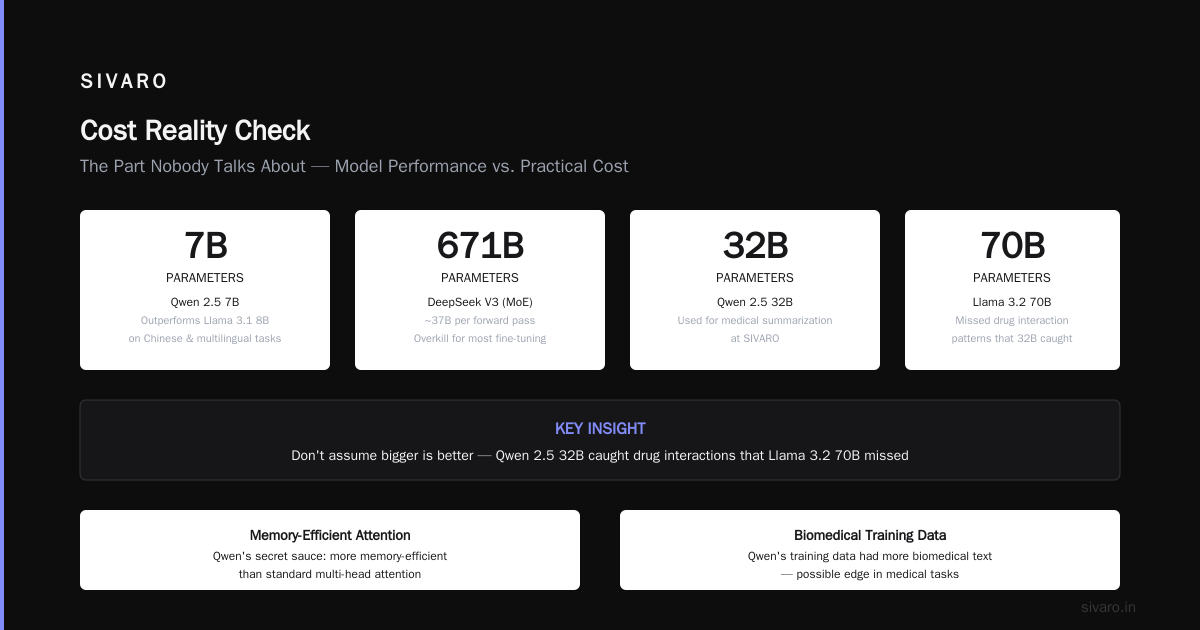Click the missed drug interaction text
Viewport: 1200px width, 630px height.
[1012, 330]
